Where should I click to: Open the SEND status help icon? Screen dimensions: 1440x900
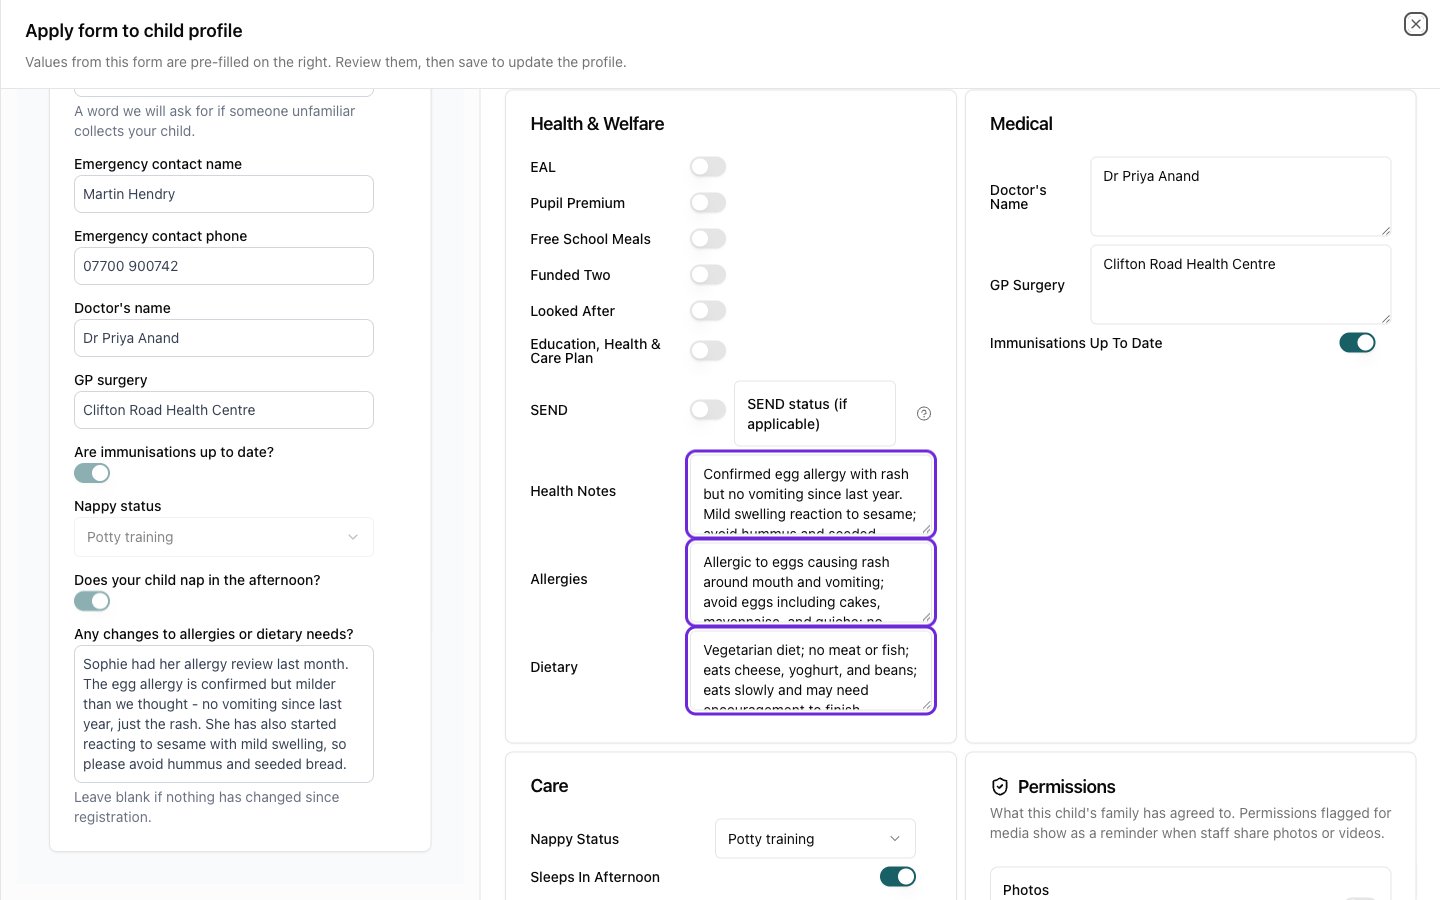click(924, 414)
